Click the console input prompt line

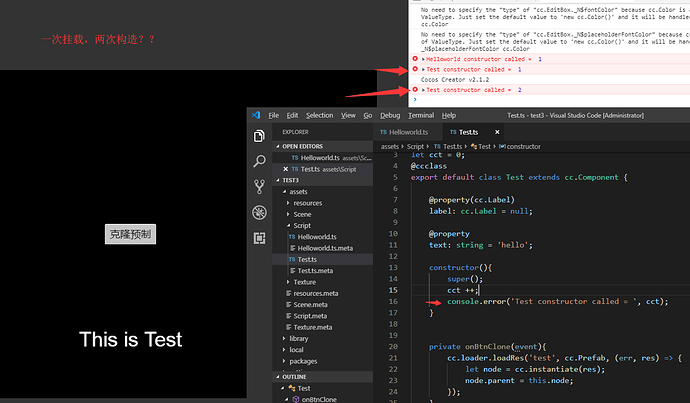click(x=549, y=100)
